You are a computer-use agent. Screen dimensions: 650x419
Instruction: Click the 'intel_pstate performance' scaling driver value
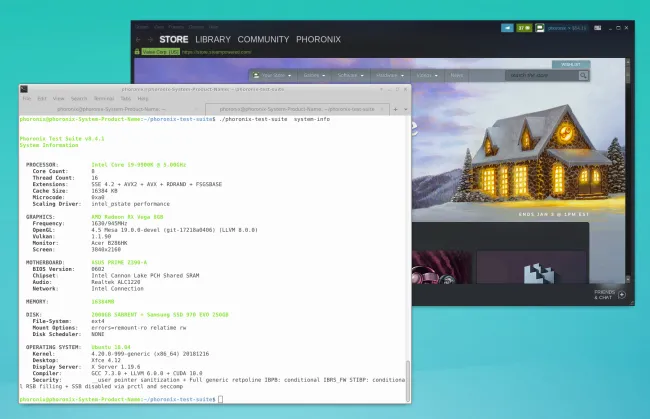[131, 204]
